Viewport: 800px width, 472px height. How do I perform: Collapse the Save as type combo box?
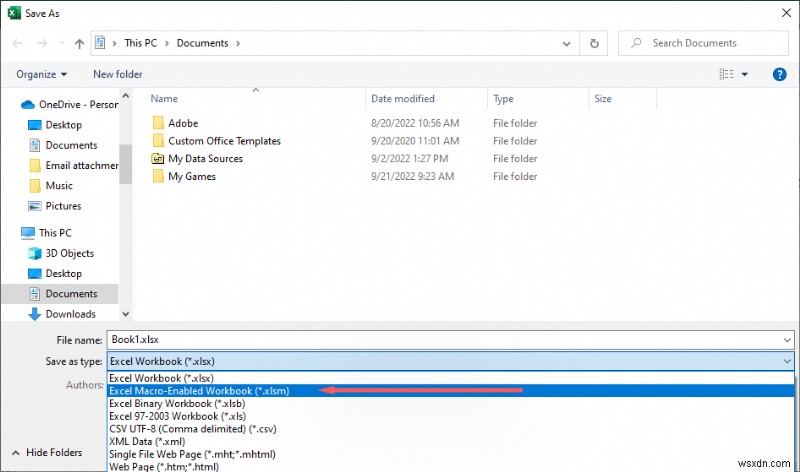787,361
